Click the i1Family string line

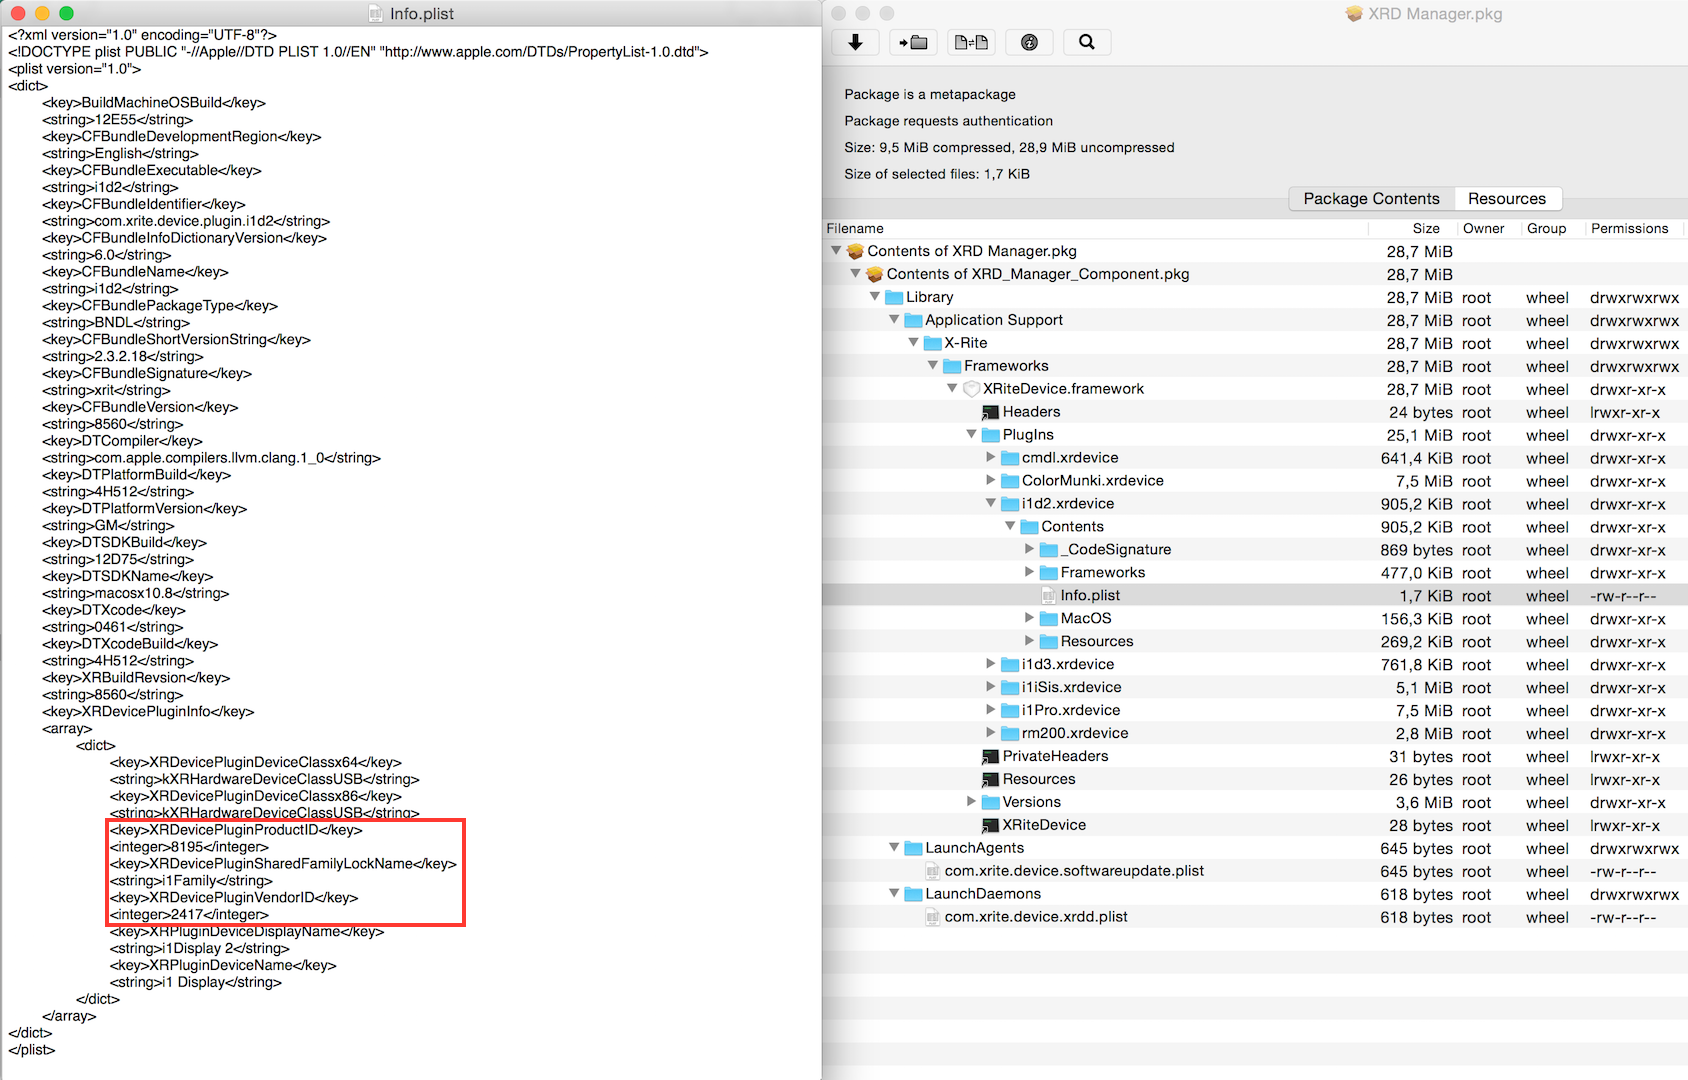click(191, 881)
